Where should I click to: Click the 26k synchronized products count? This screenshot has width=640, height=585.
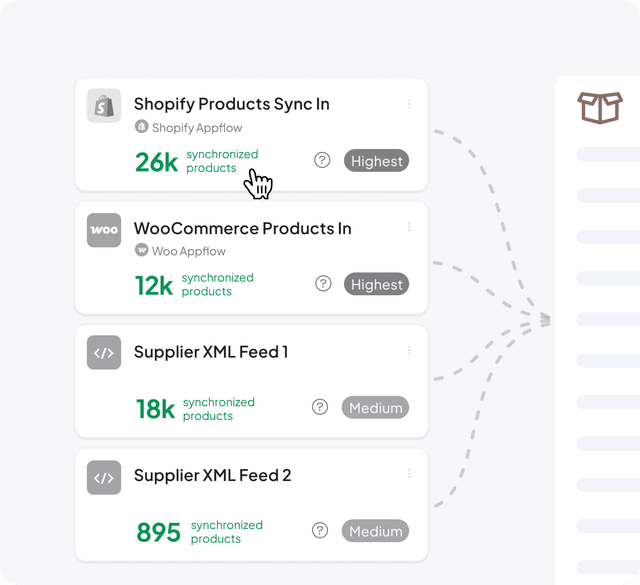(197, 161)
